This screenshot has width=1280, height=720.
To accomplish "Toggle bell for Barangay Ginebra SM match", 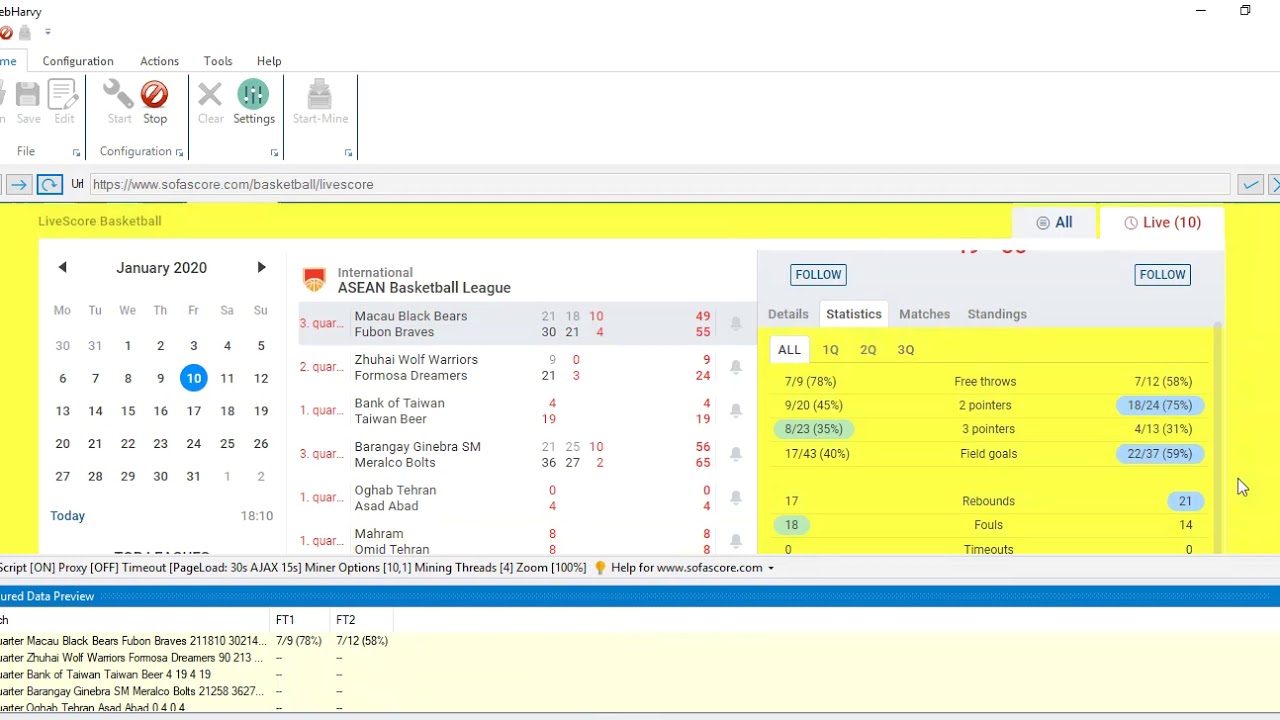I will point(736,454).
